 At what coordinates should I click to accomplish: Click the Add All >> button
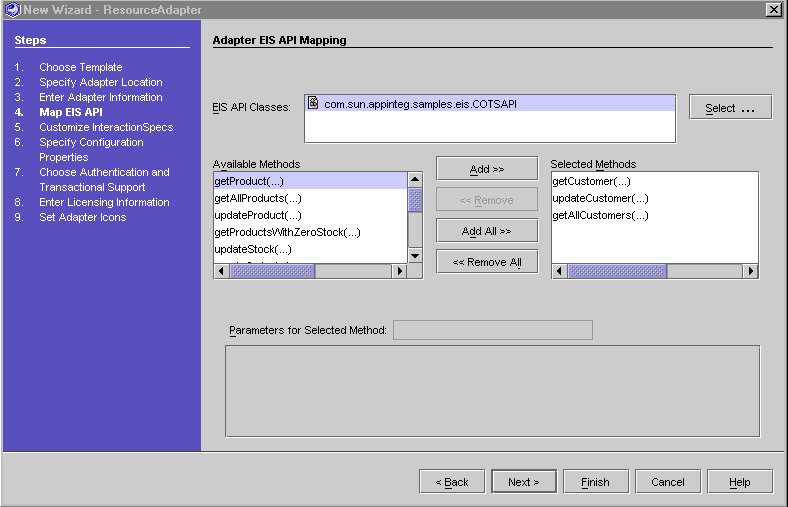point(486,231)
